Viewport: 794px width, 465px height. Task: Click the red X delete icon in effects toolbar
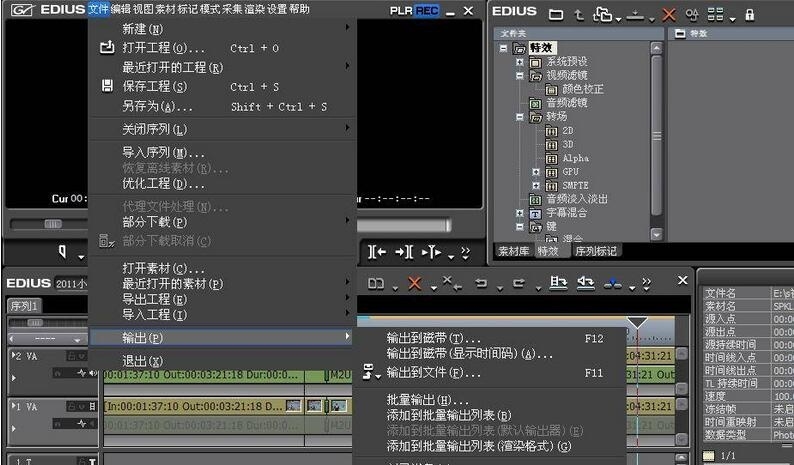coord(669,15)
